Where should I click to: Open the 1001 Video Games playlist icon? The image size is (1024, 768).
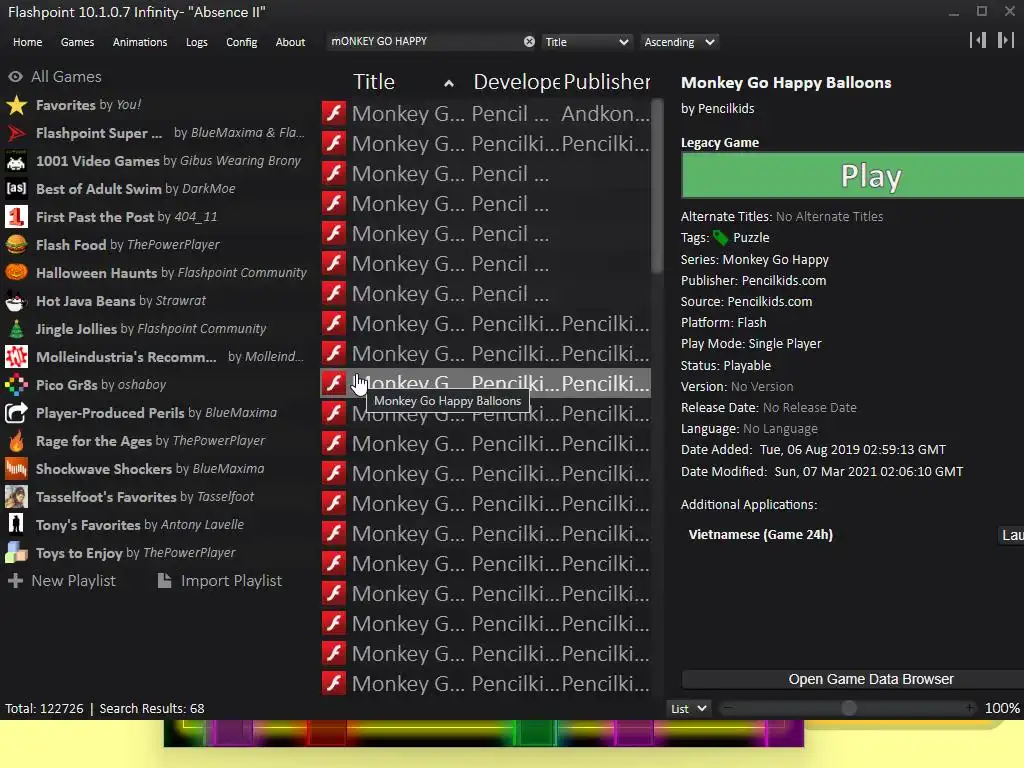16,161
